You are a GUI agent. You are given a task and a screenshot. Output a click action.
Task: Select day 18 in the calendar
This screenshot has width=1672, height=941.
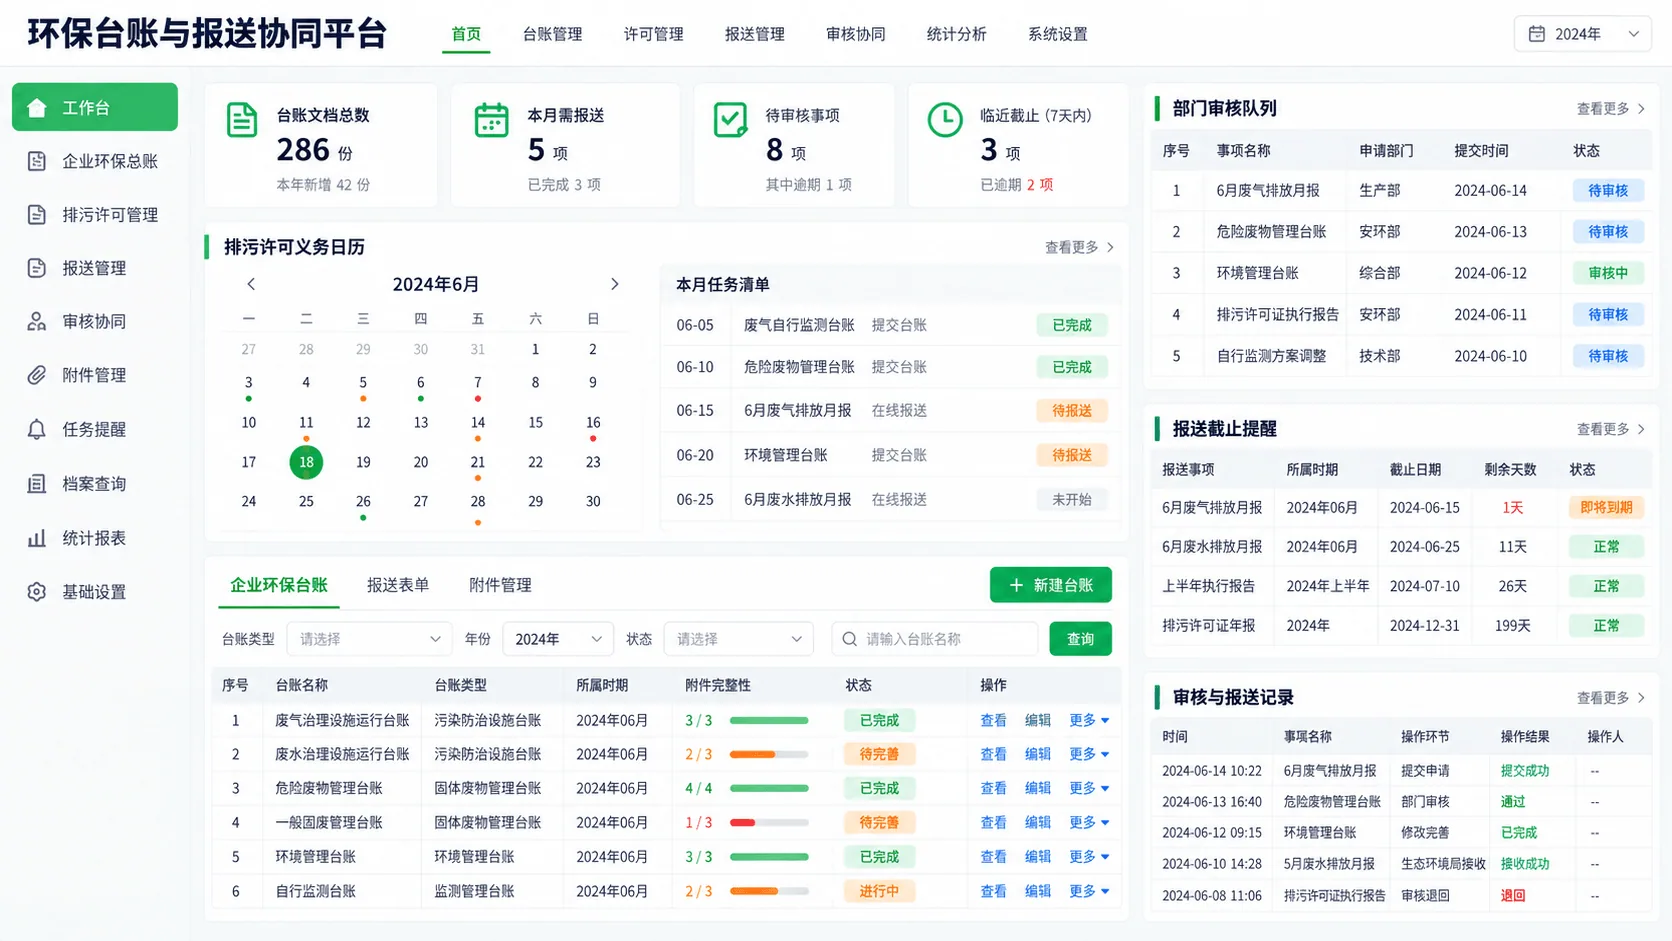point(306,462)
